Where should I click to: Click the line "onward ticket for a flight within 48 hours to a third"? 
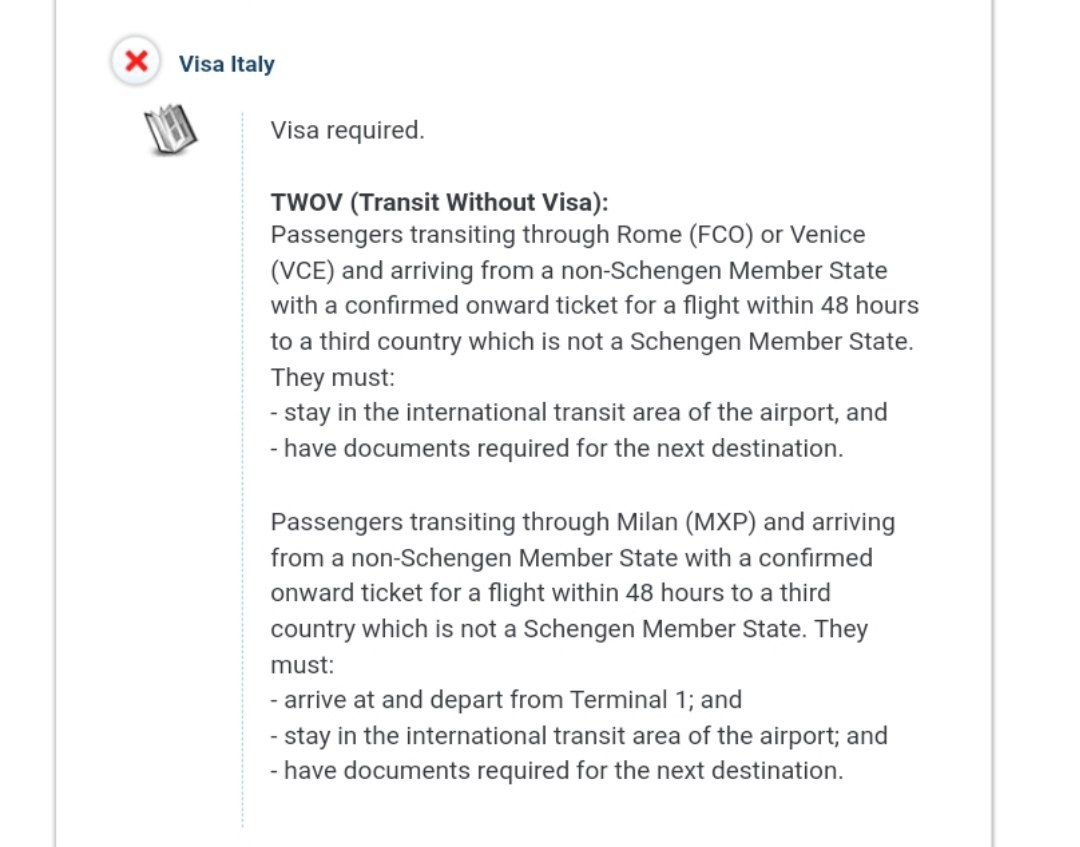click(x=550, y=593)
